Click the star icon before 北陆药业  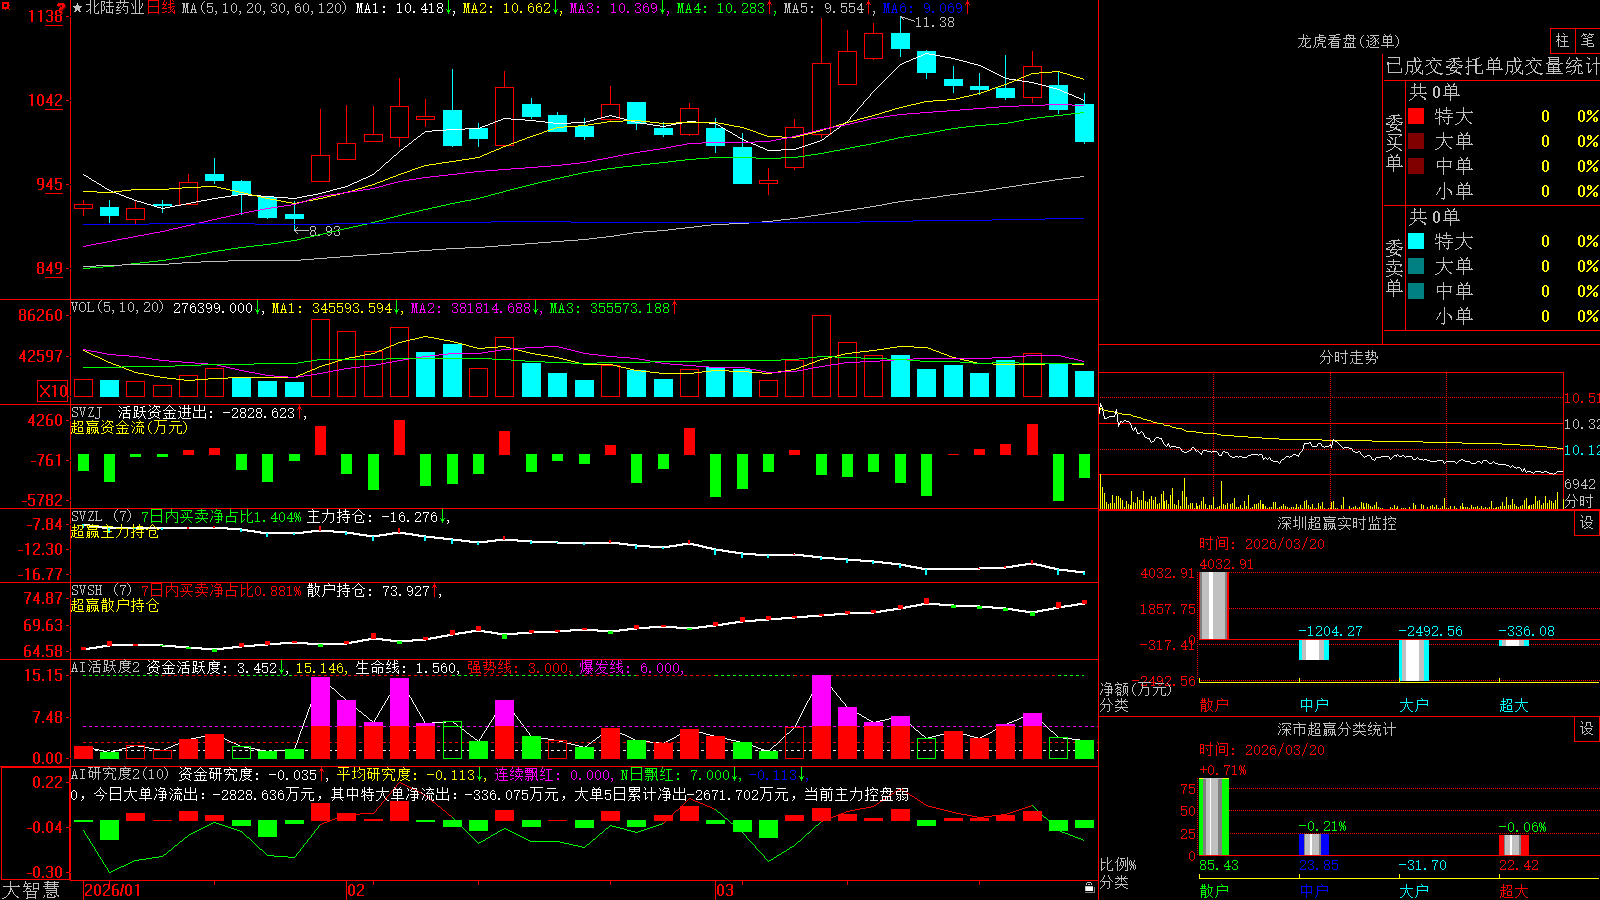coord(78,8)
